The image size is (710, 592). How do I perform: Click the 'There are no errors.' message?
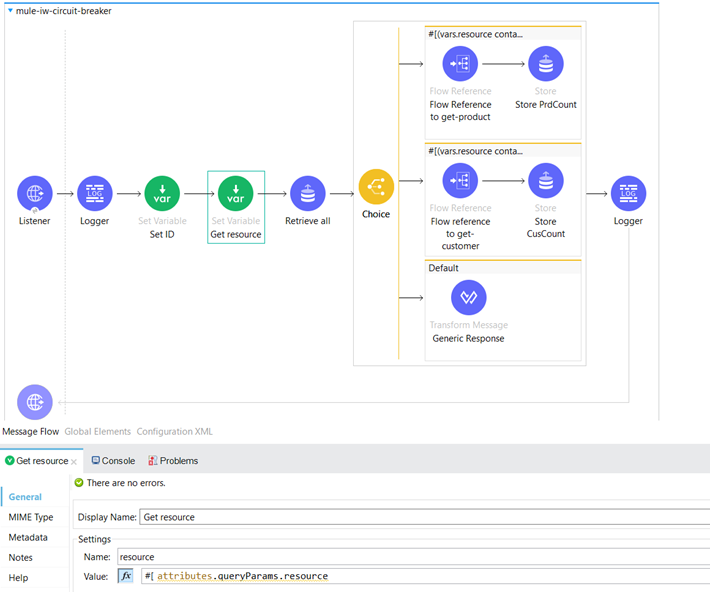pos(126,483)
